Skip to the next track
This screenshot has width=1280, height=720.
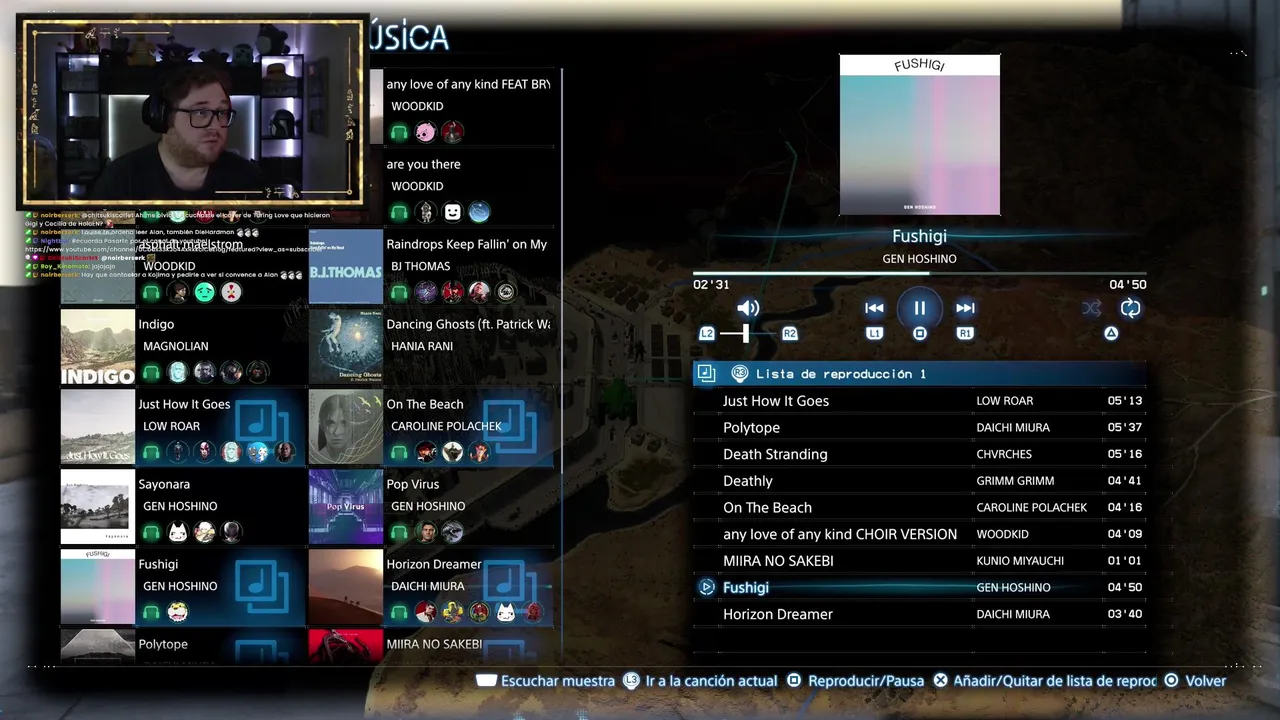pos(965,308)
